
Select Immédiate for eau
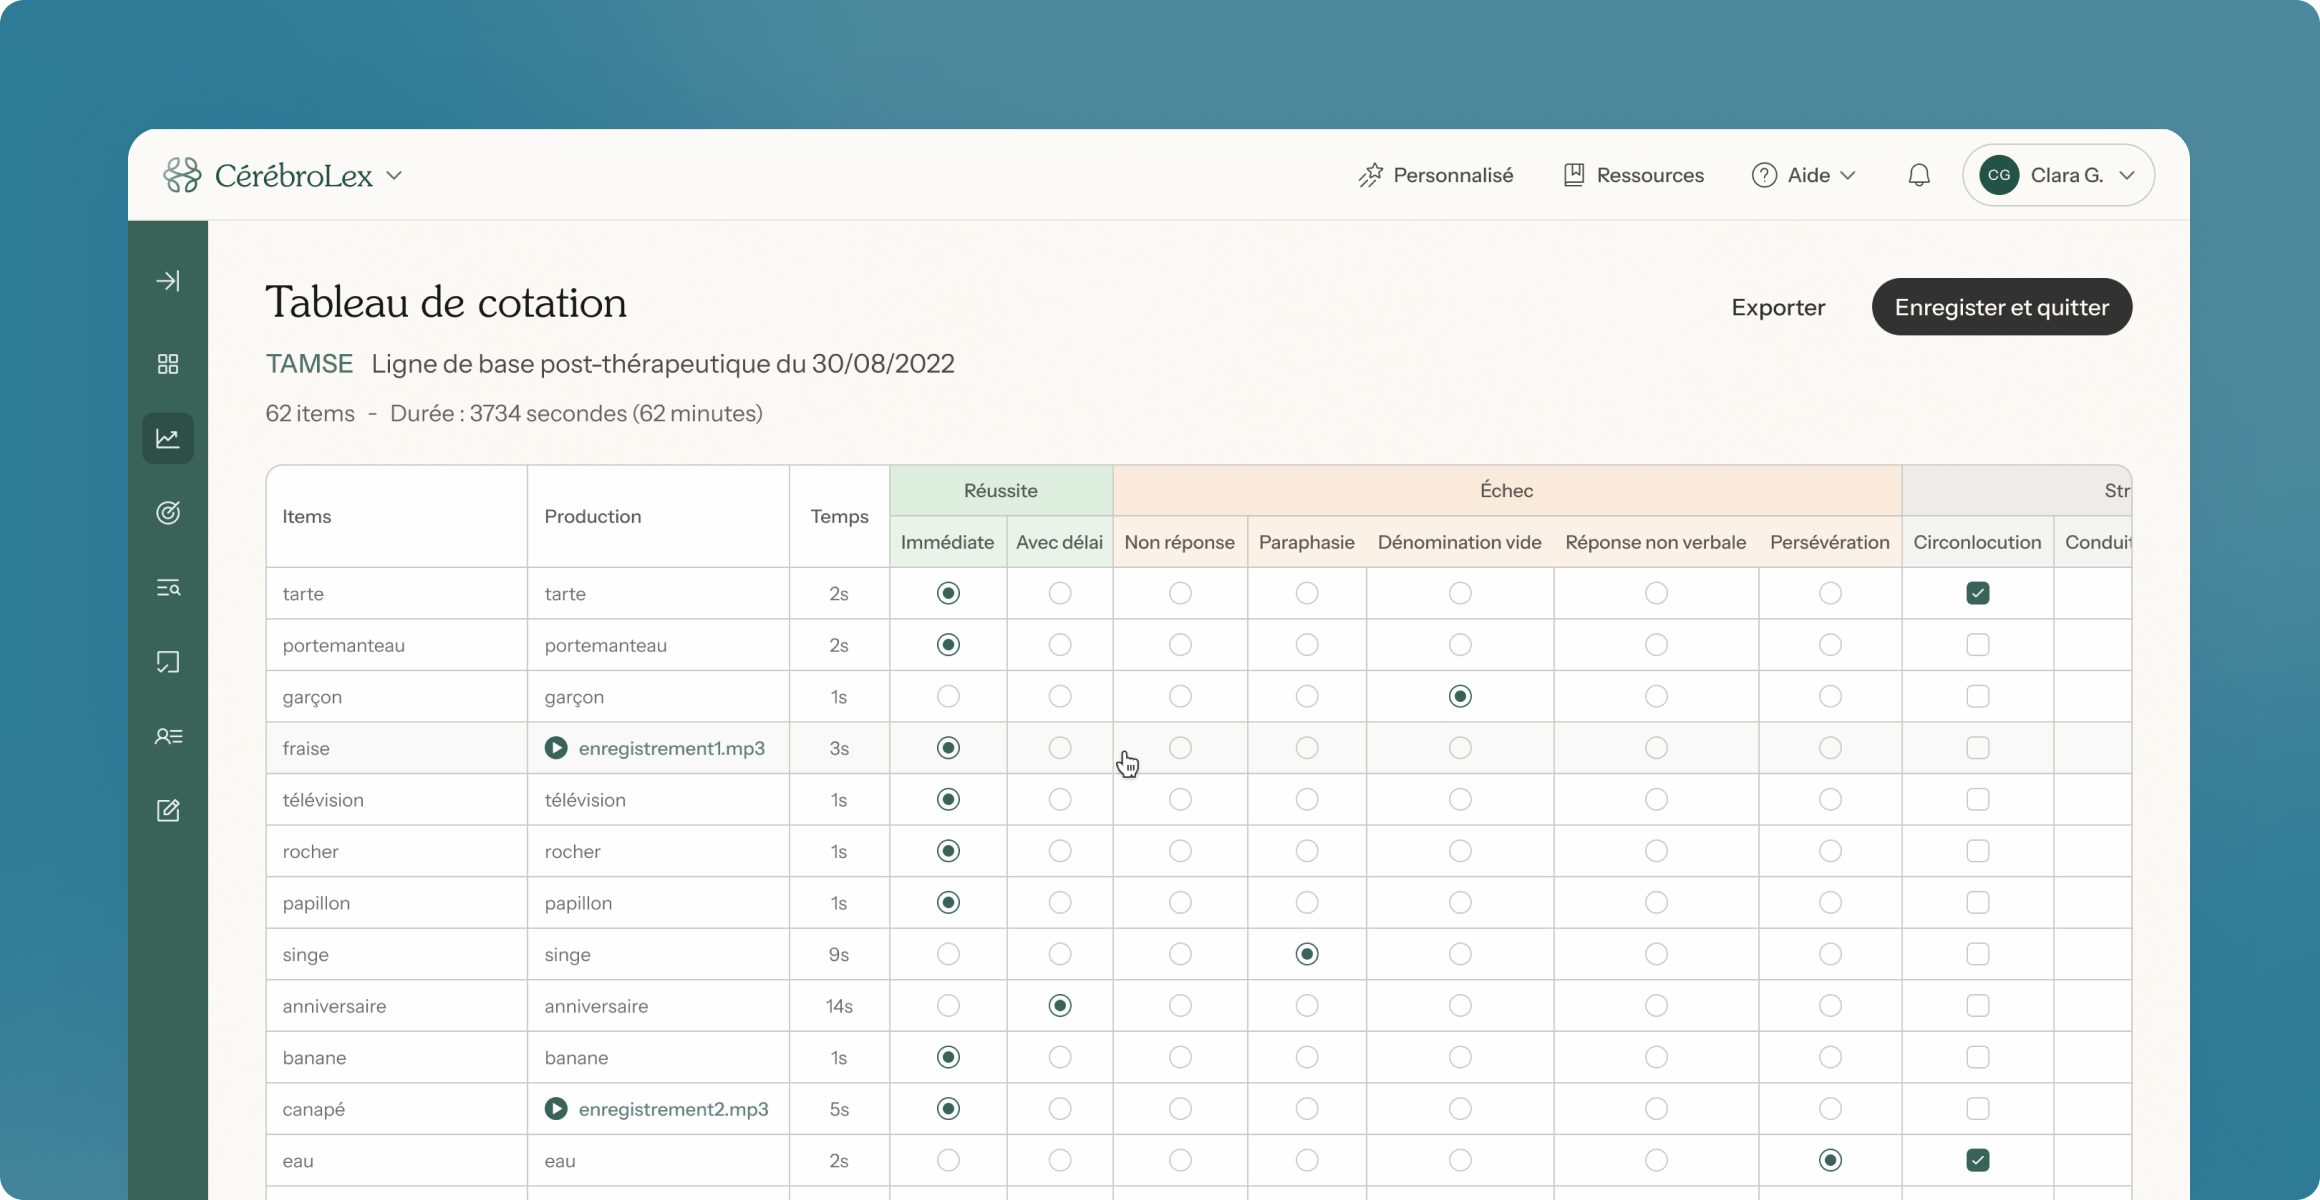pyautogui.click(x=948, y=1160)
